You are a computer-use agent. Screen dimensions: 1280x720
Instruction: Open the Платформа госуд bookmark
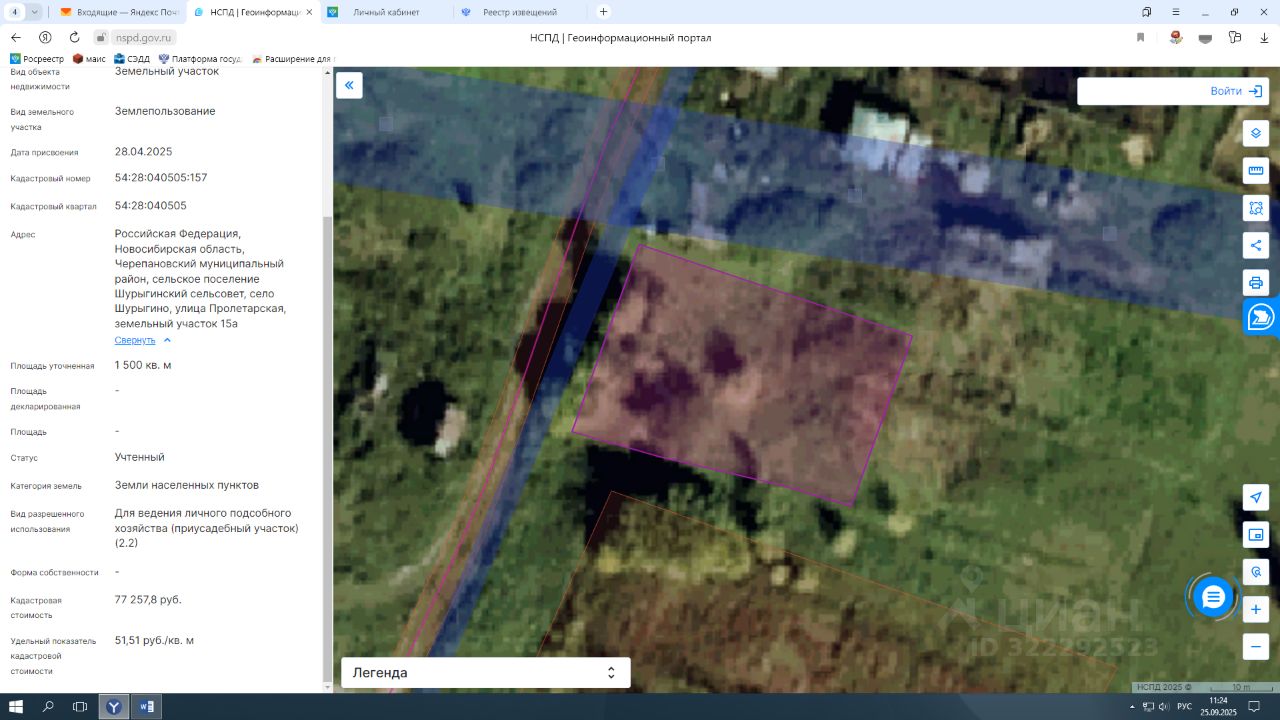200,59
